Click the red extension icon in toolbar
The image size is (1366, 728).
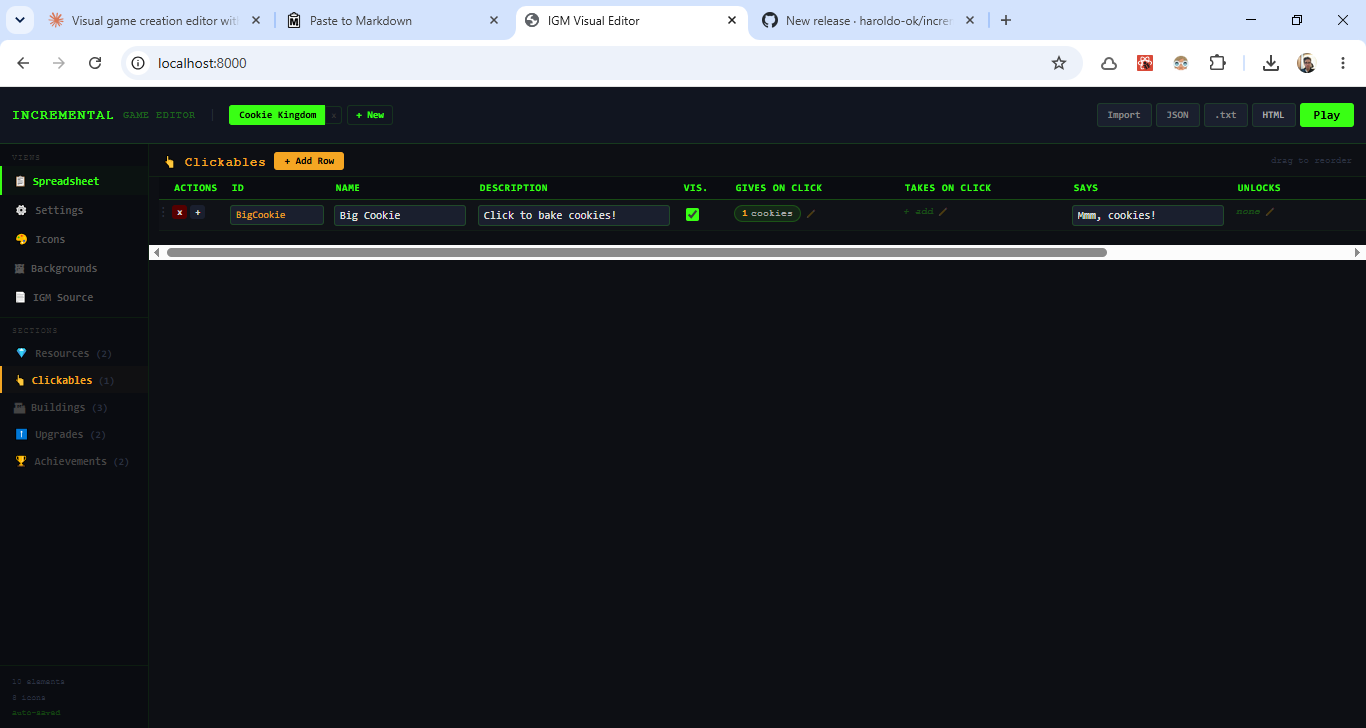(1145, 63)
